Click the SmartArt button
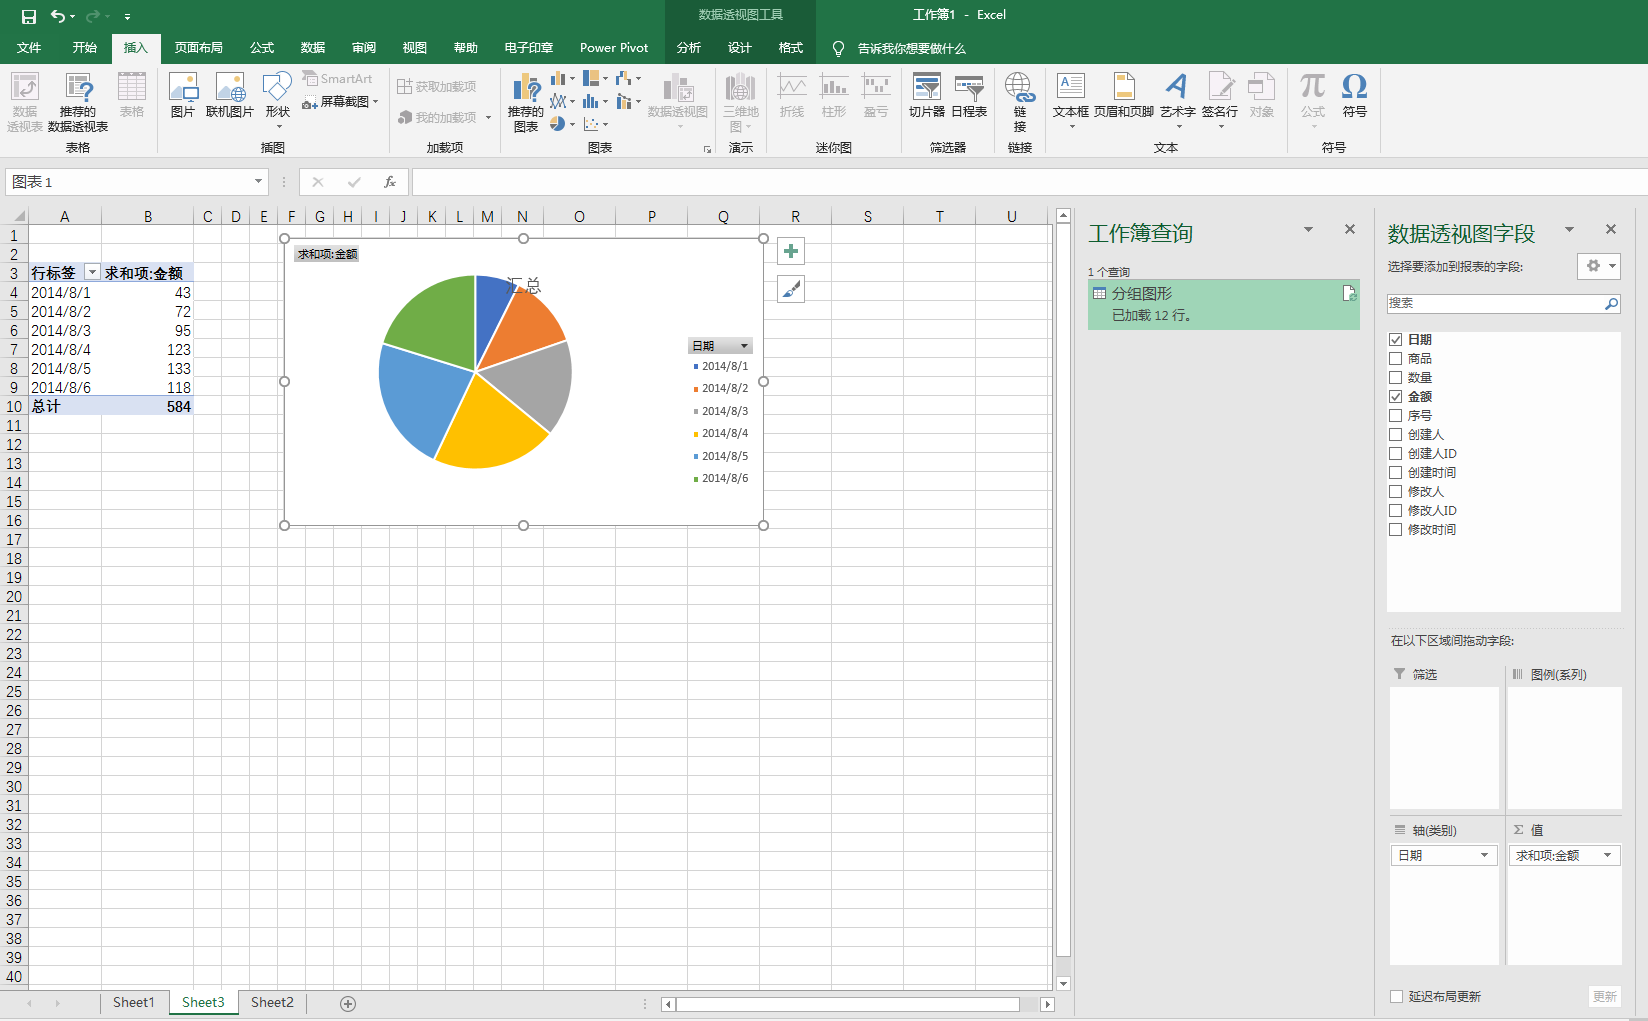Screen dimensions: 1648x1021 338,79
